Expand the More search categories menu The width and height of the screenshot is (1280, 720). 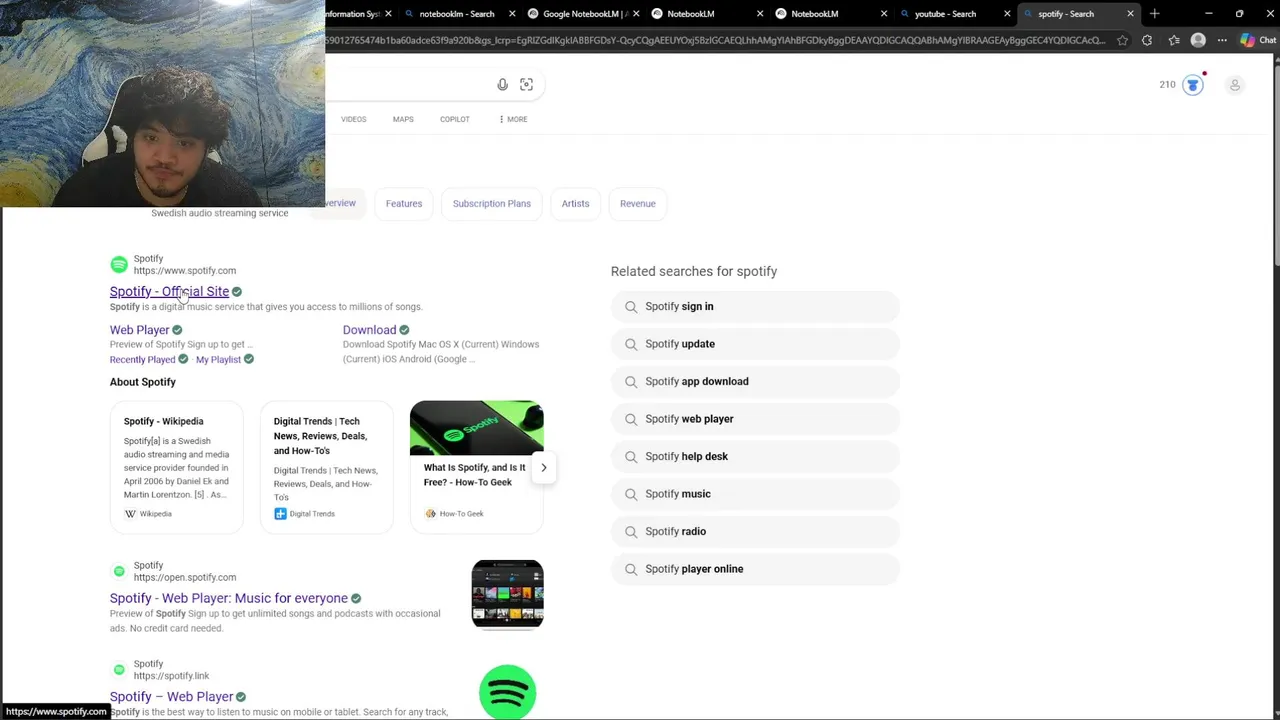click(513, 119)
